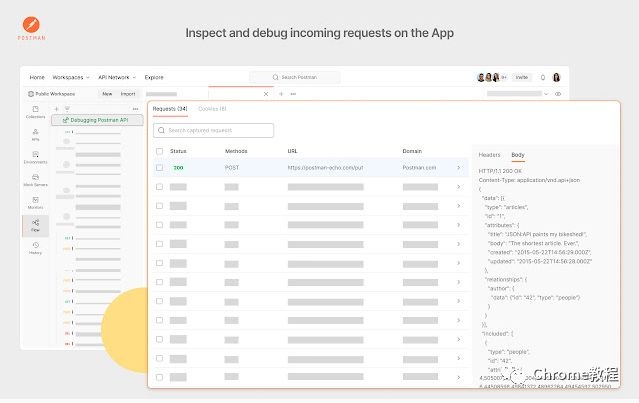The width and height of the screenshot is (639, 403).
Task: Toggle the checkbox in the last request row
Action: pyautogui.click(x=159, y=377)
